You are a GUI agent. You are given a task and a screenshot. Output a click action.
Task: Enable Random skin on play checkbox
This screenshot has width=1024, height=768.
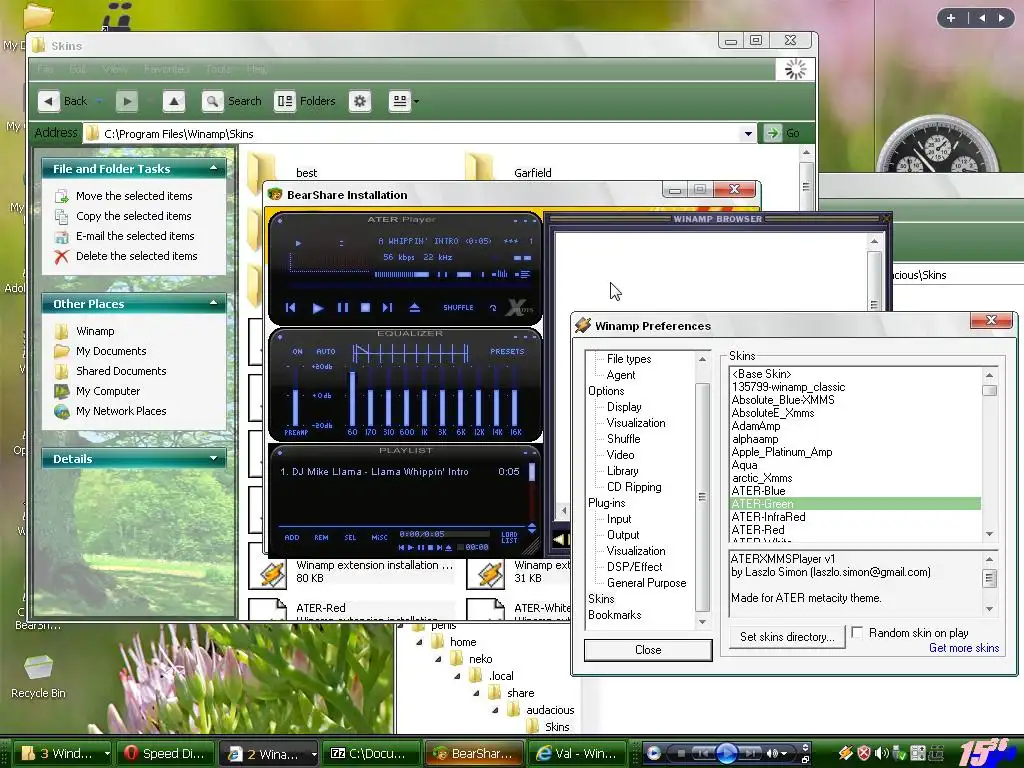tap(857, 633)
